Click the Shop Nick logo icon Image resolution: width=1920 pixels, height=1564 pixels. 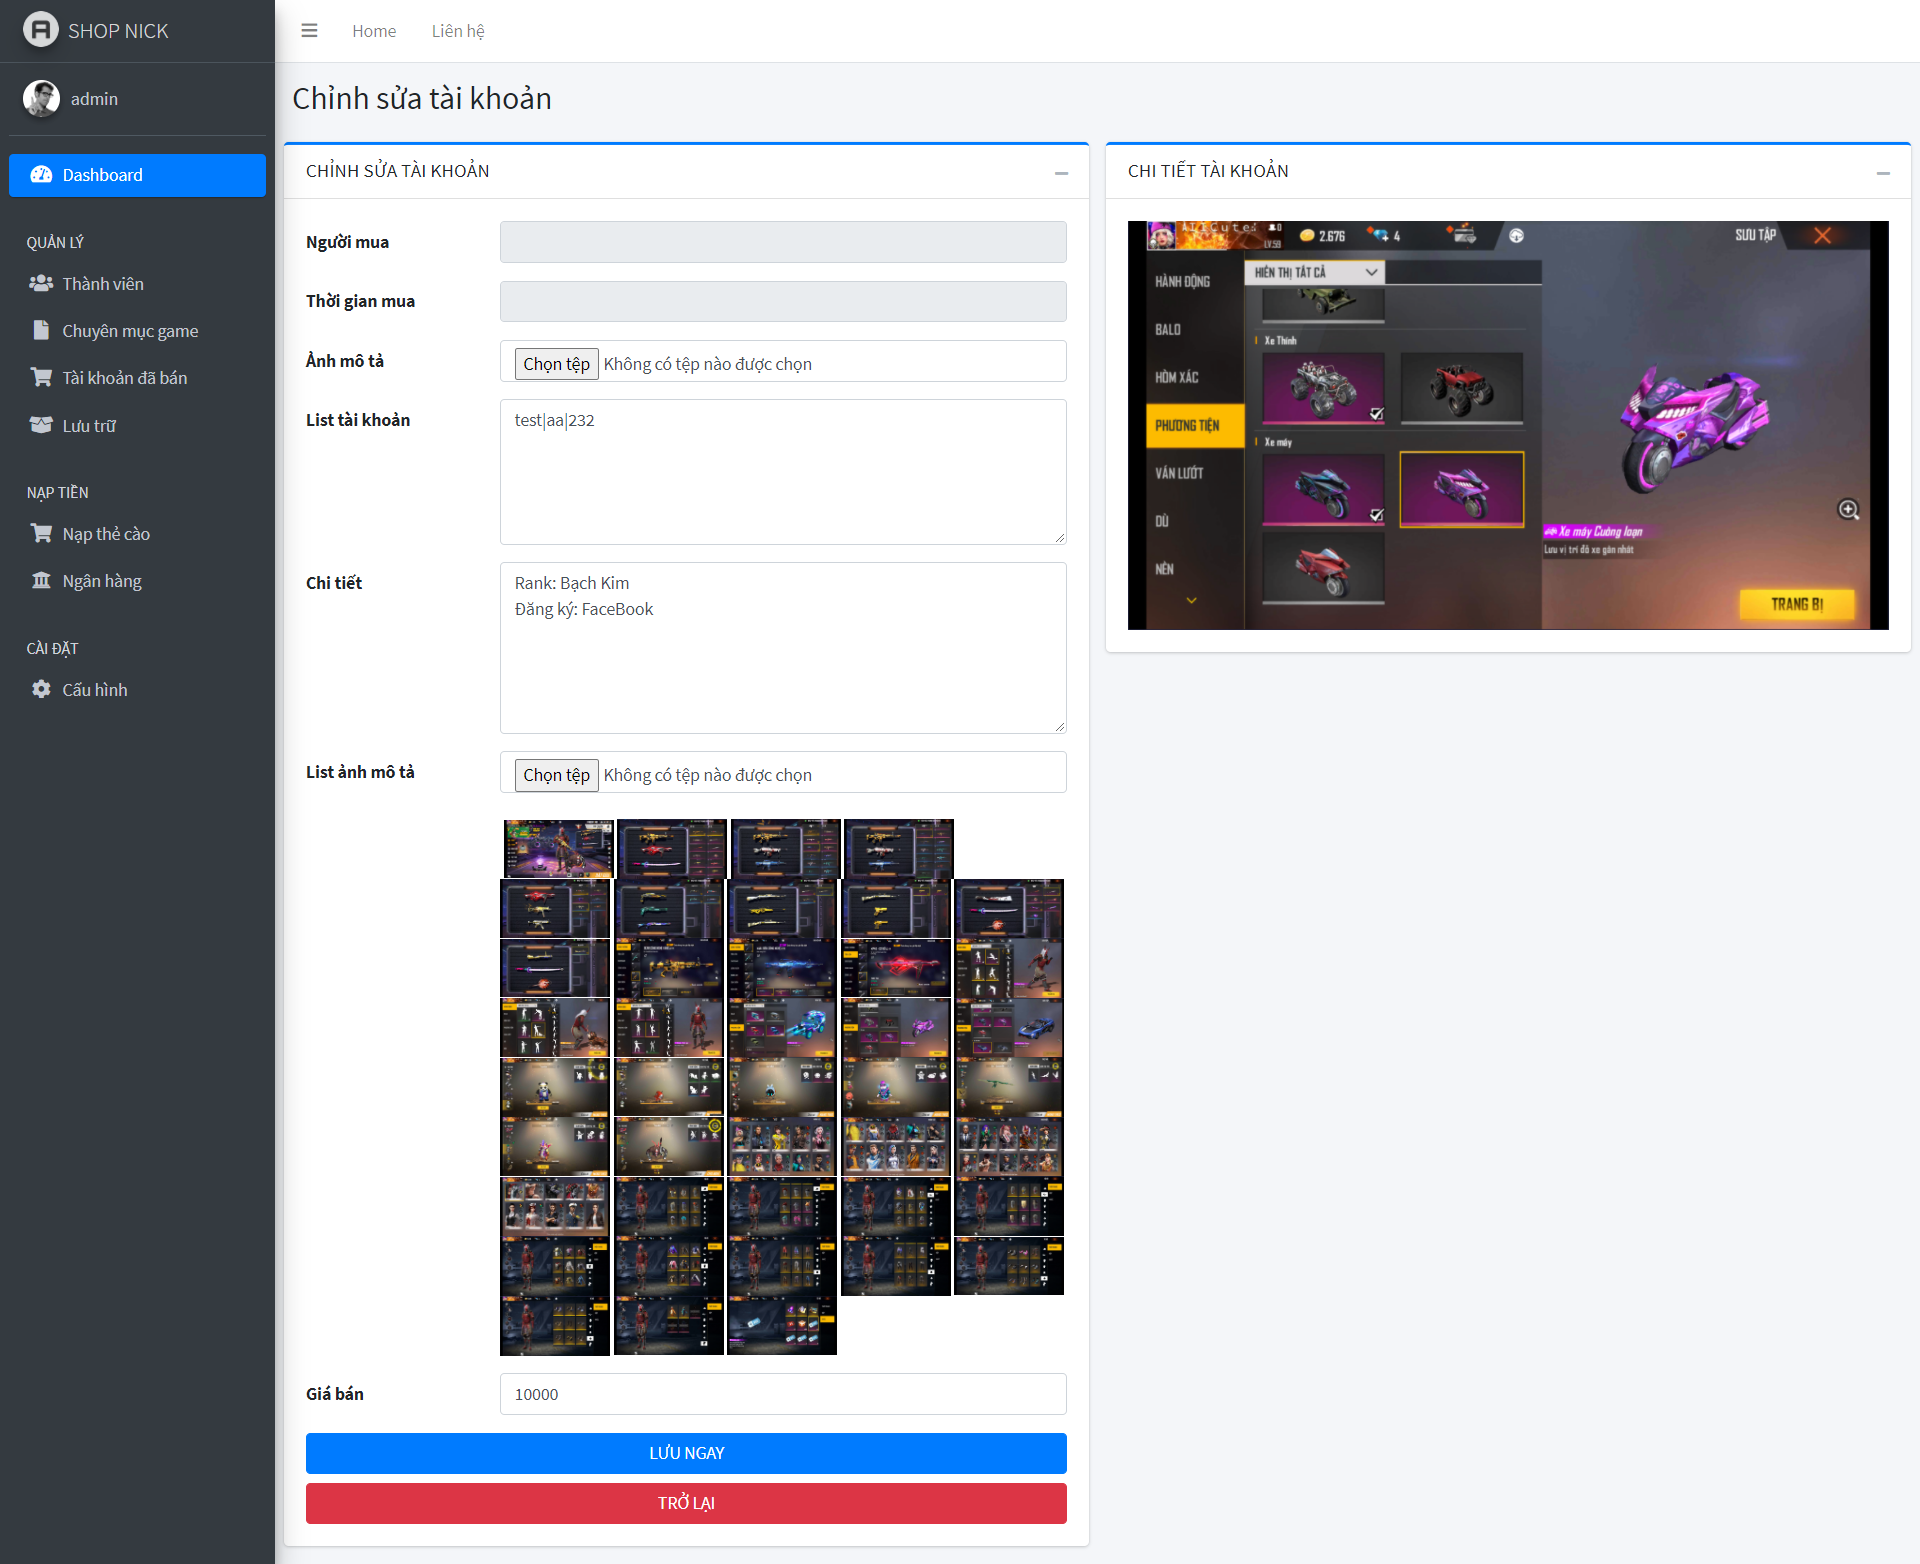click(x=41, y=30)
